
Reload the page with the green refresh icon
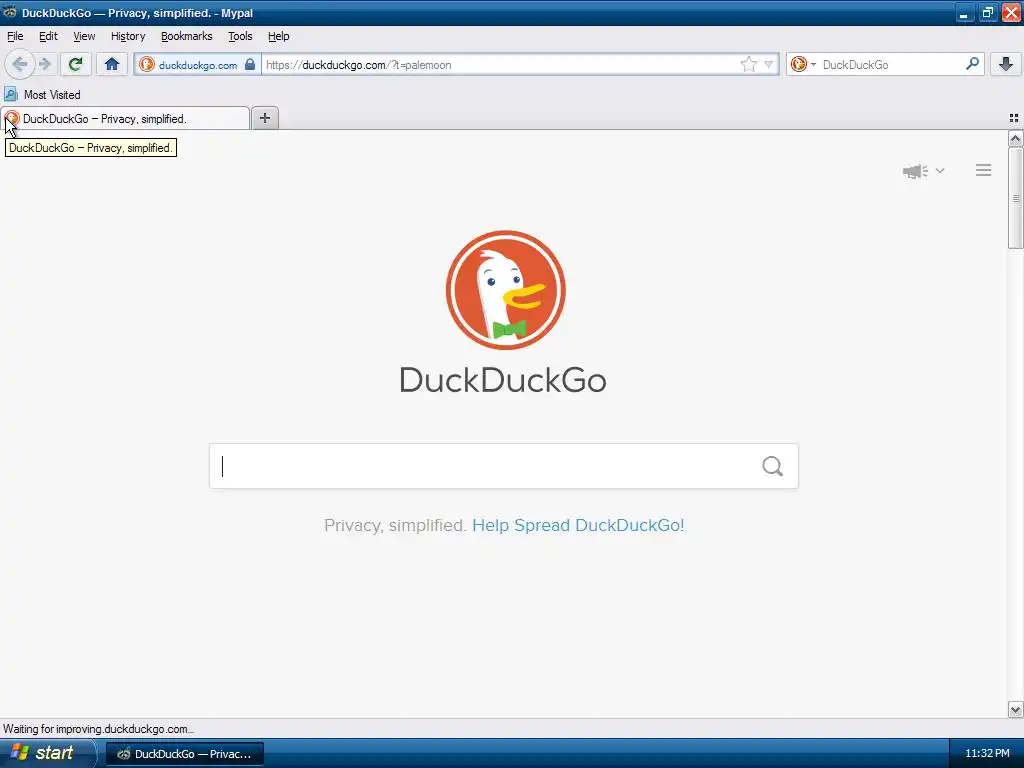(x=76, y=64)
